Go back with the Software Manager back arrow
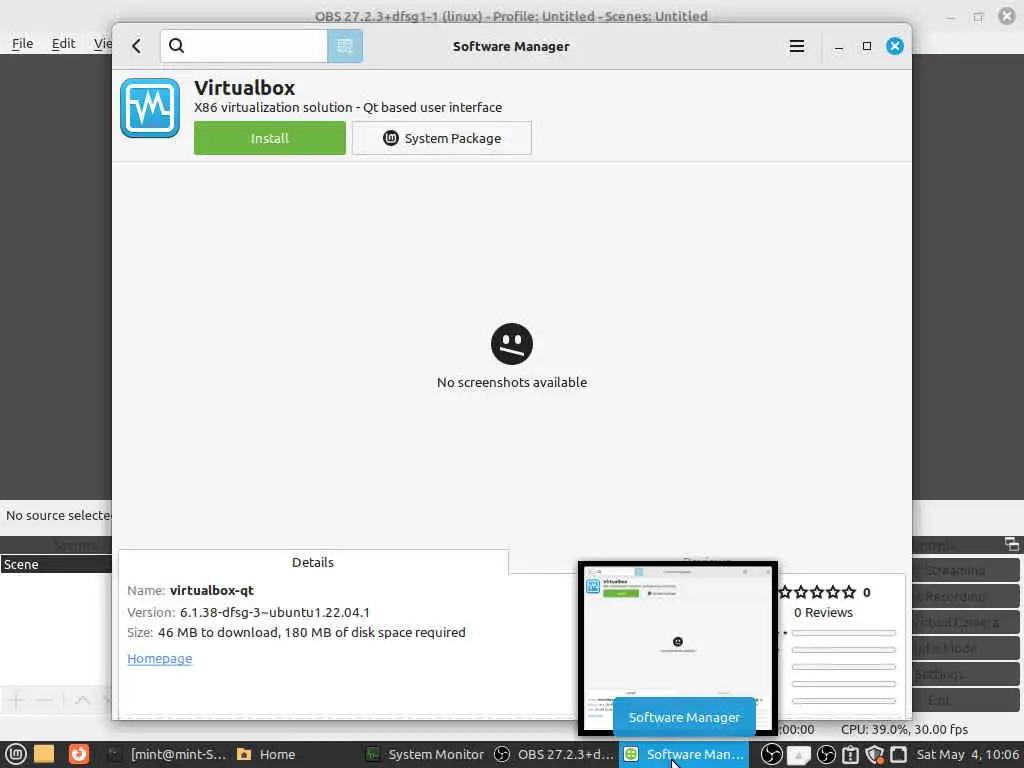This screenshot has height=768, width=1024. (x=136, y=46)
